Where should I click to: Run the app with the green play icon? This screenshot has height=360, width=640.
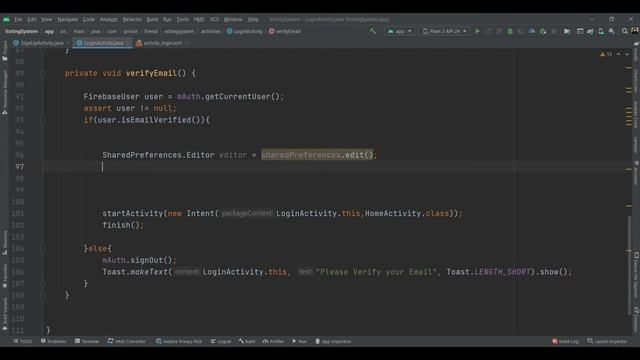(x=477, y=31)
